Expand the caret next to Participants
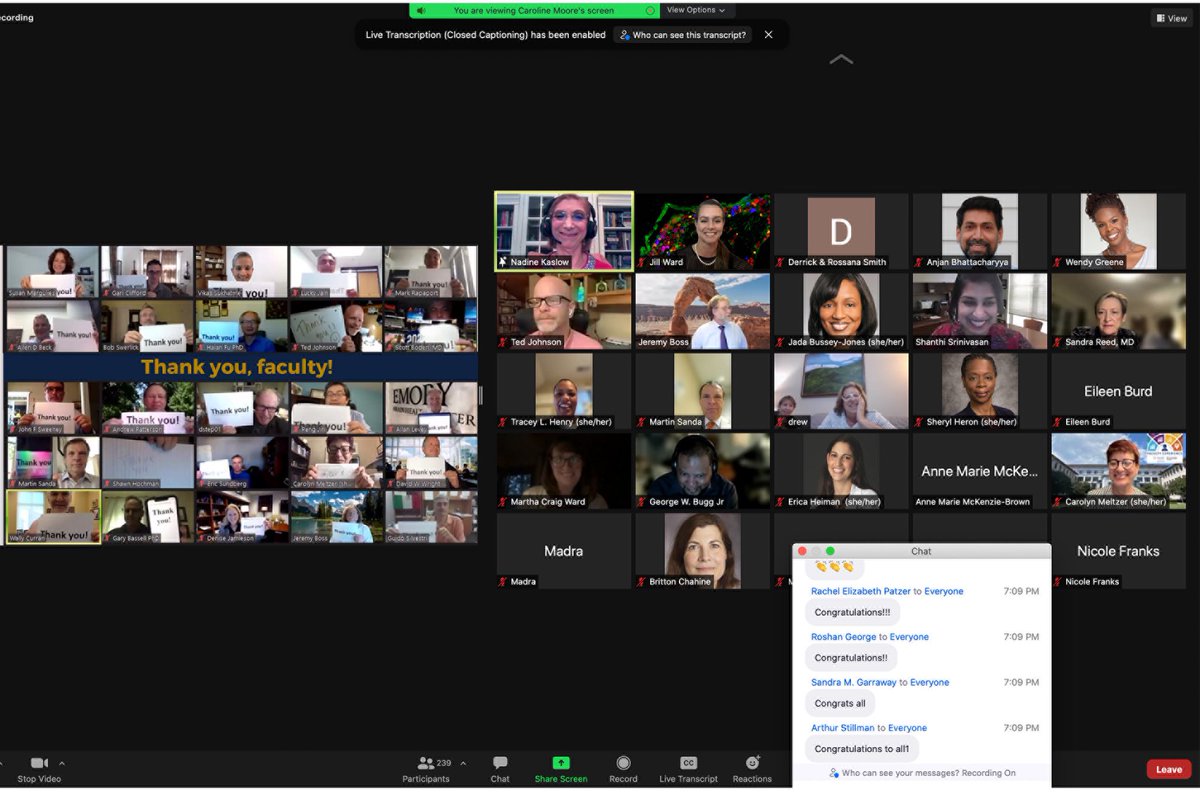The image size is (1200, 792). coord(462,763)
